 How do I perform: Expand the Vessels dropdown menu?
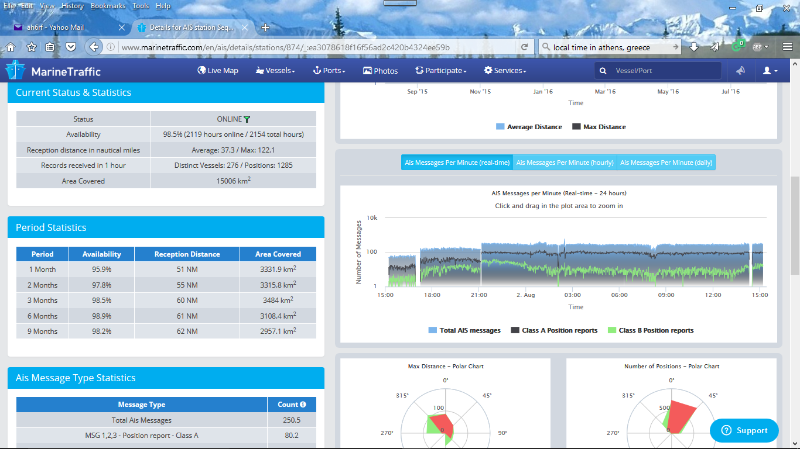click(x=278, y=71)
